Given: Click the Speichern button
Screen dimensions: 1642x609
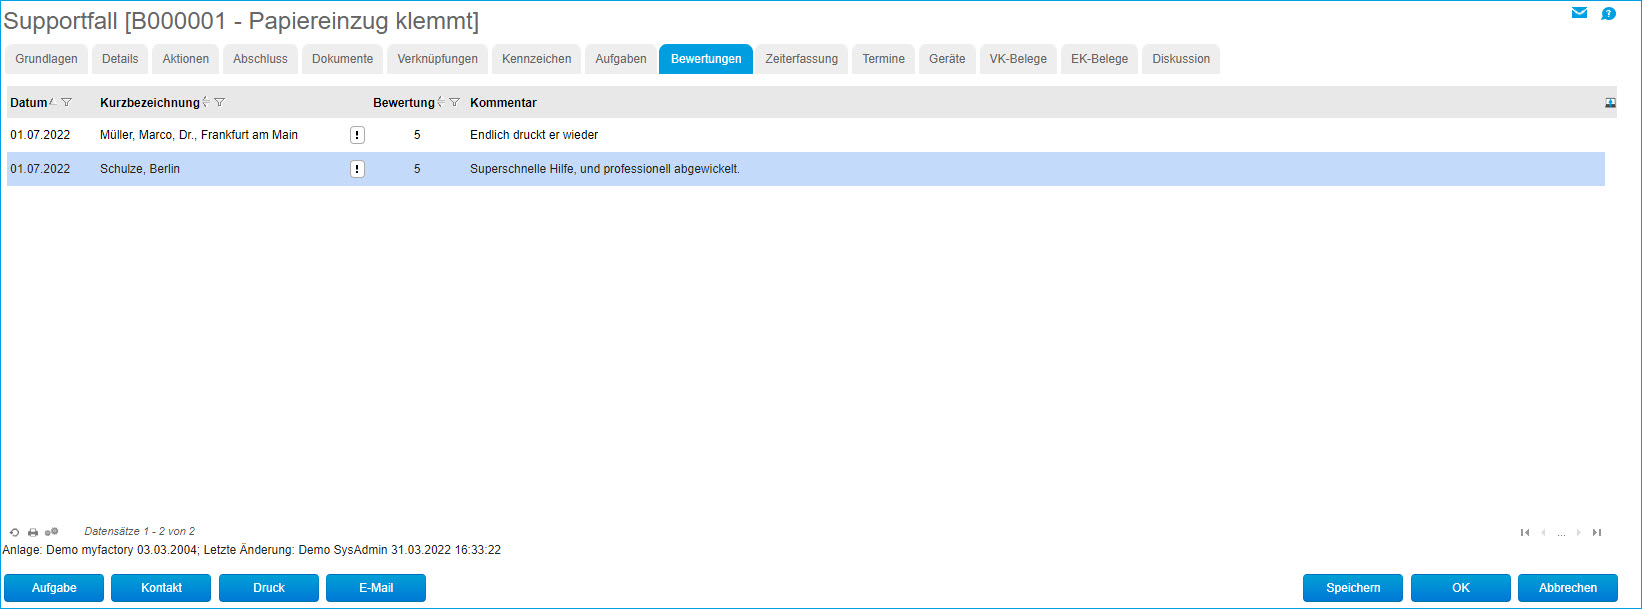Looking at the screenshot, I should [1353, 588].
